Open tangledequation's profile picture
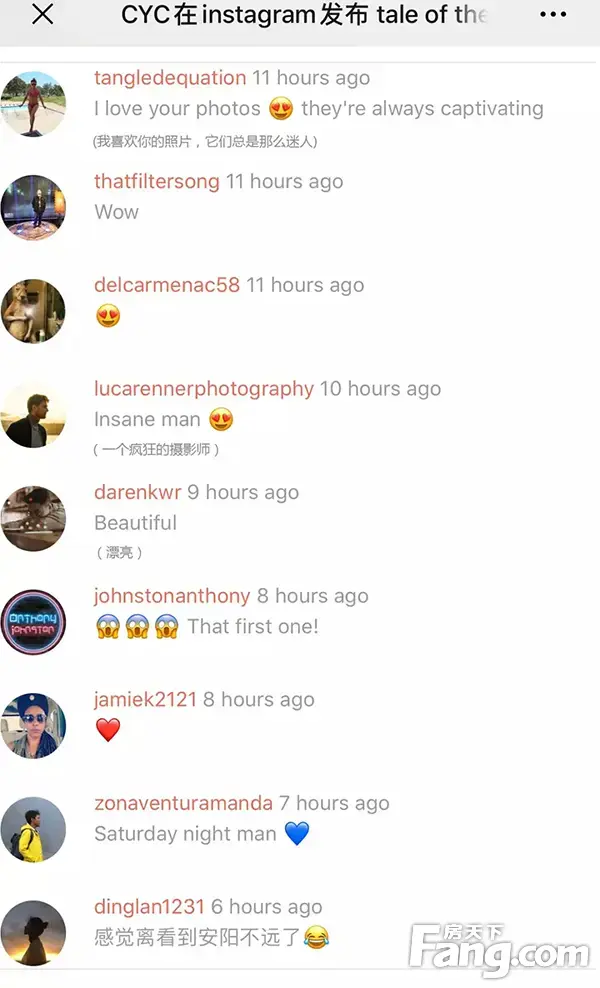 pos(33,104)
